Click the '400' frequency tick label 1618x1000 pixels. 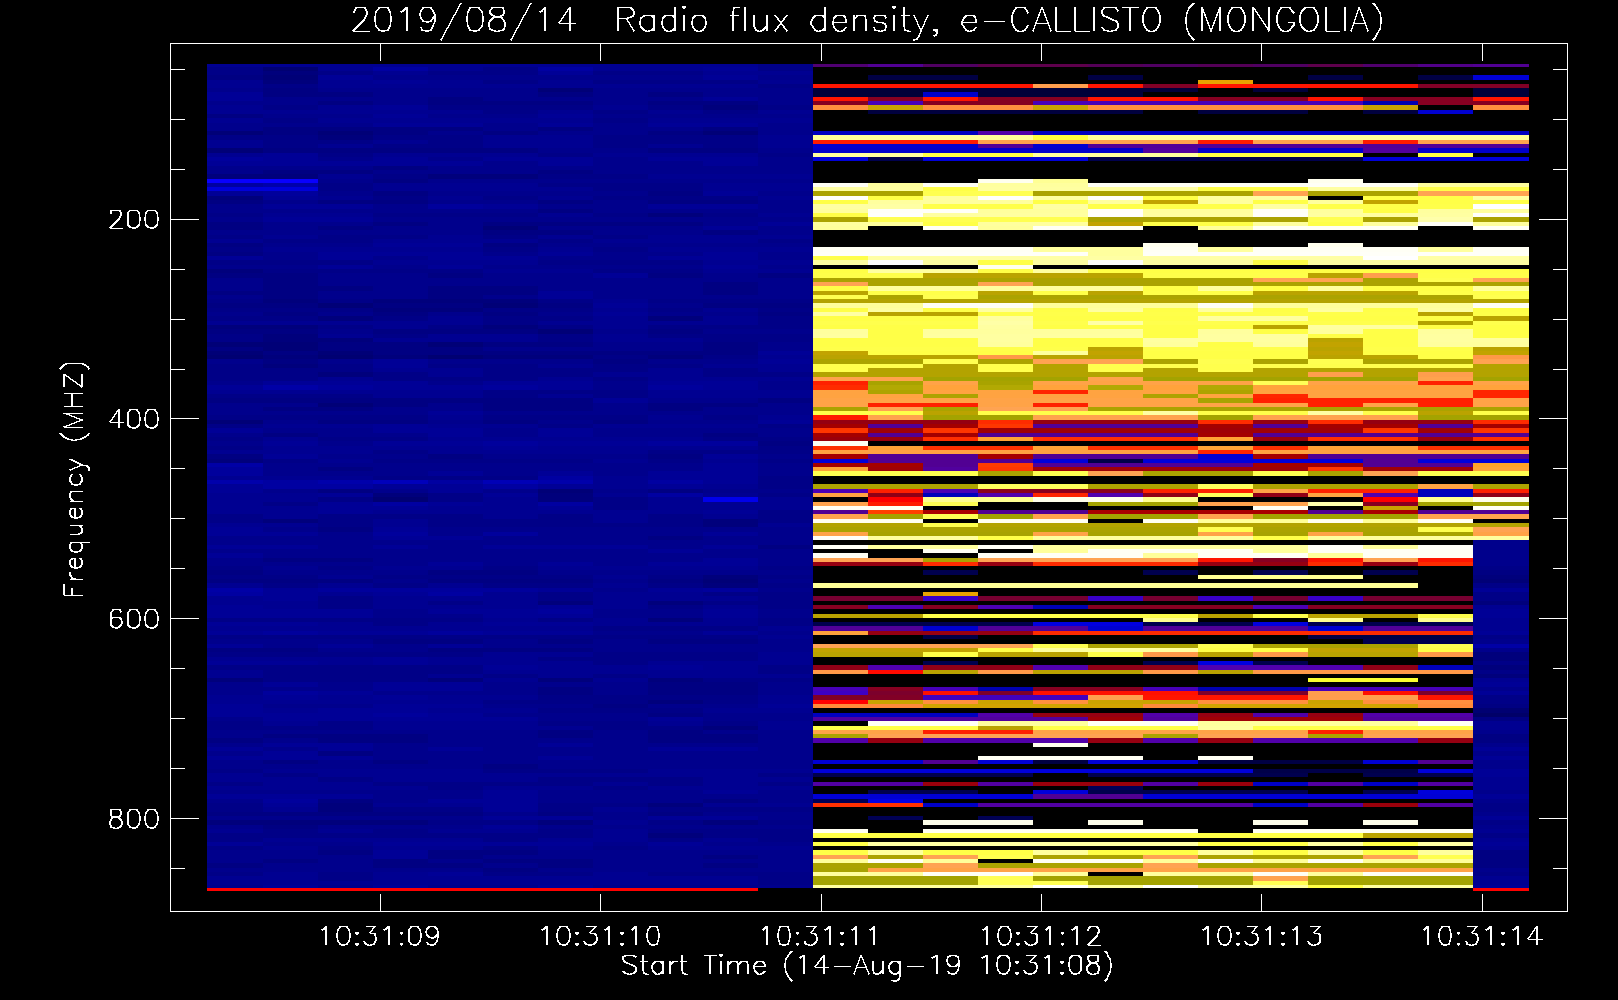[x=134, y=419]
